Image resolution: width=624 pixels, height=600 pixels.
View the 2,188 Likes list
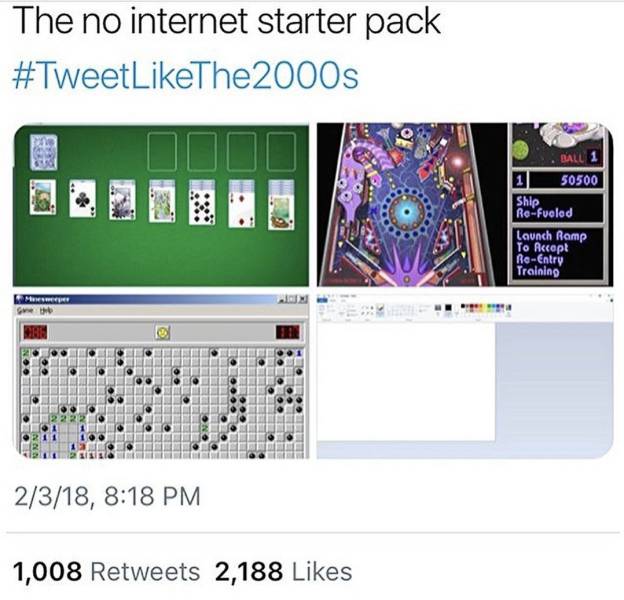[x=283, y=571]
